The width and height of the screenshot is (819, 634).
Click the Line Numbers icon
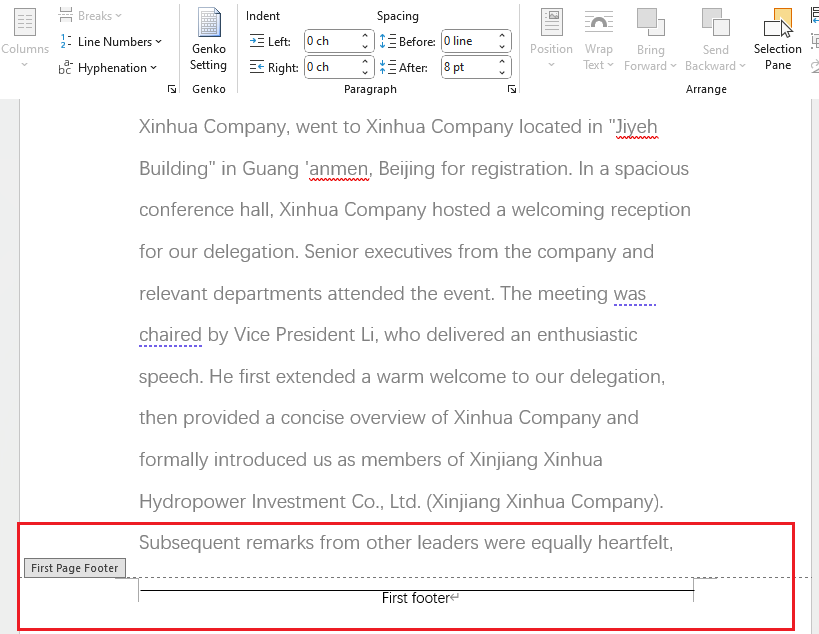[x=65, y=41]
